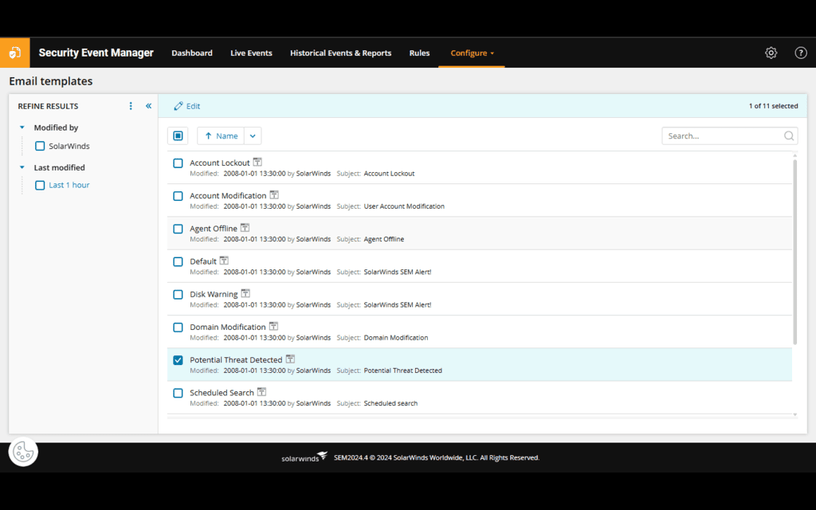Click the template icon next to Default
Screen dimensions: 816x510
click(224, 260)
